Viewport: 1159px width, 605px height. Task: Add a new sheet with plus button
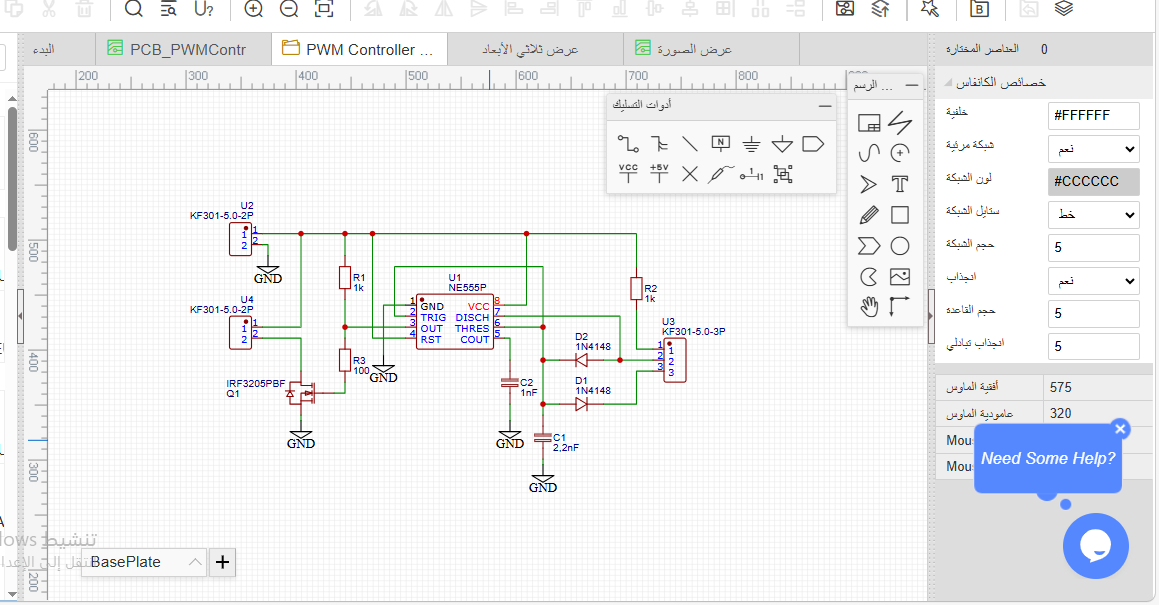coord(222,562)
